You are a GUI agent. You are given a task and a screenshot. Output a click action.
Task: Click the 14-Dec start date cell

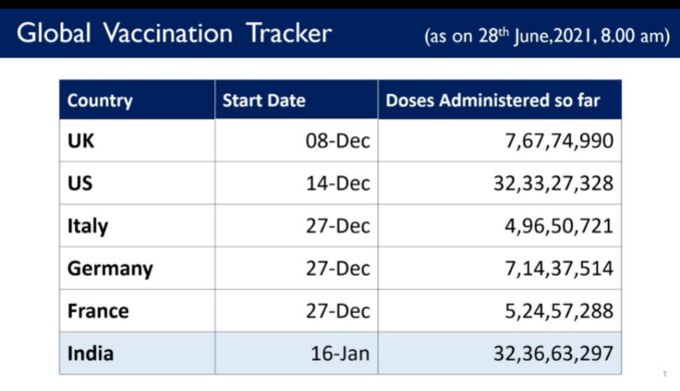coord(297,183)
